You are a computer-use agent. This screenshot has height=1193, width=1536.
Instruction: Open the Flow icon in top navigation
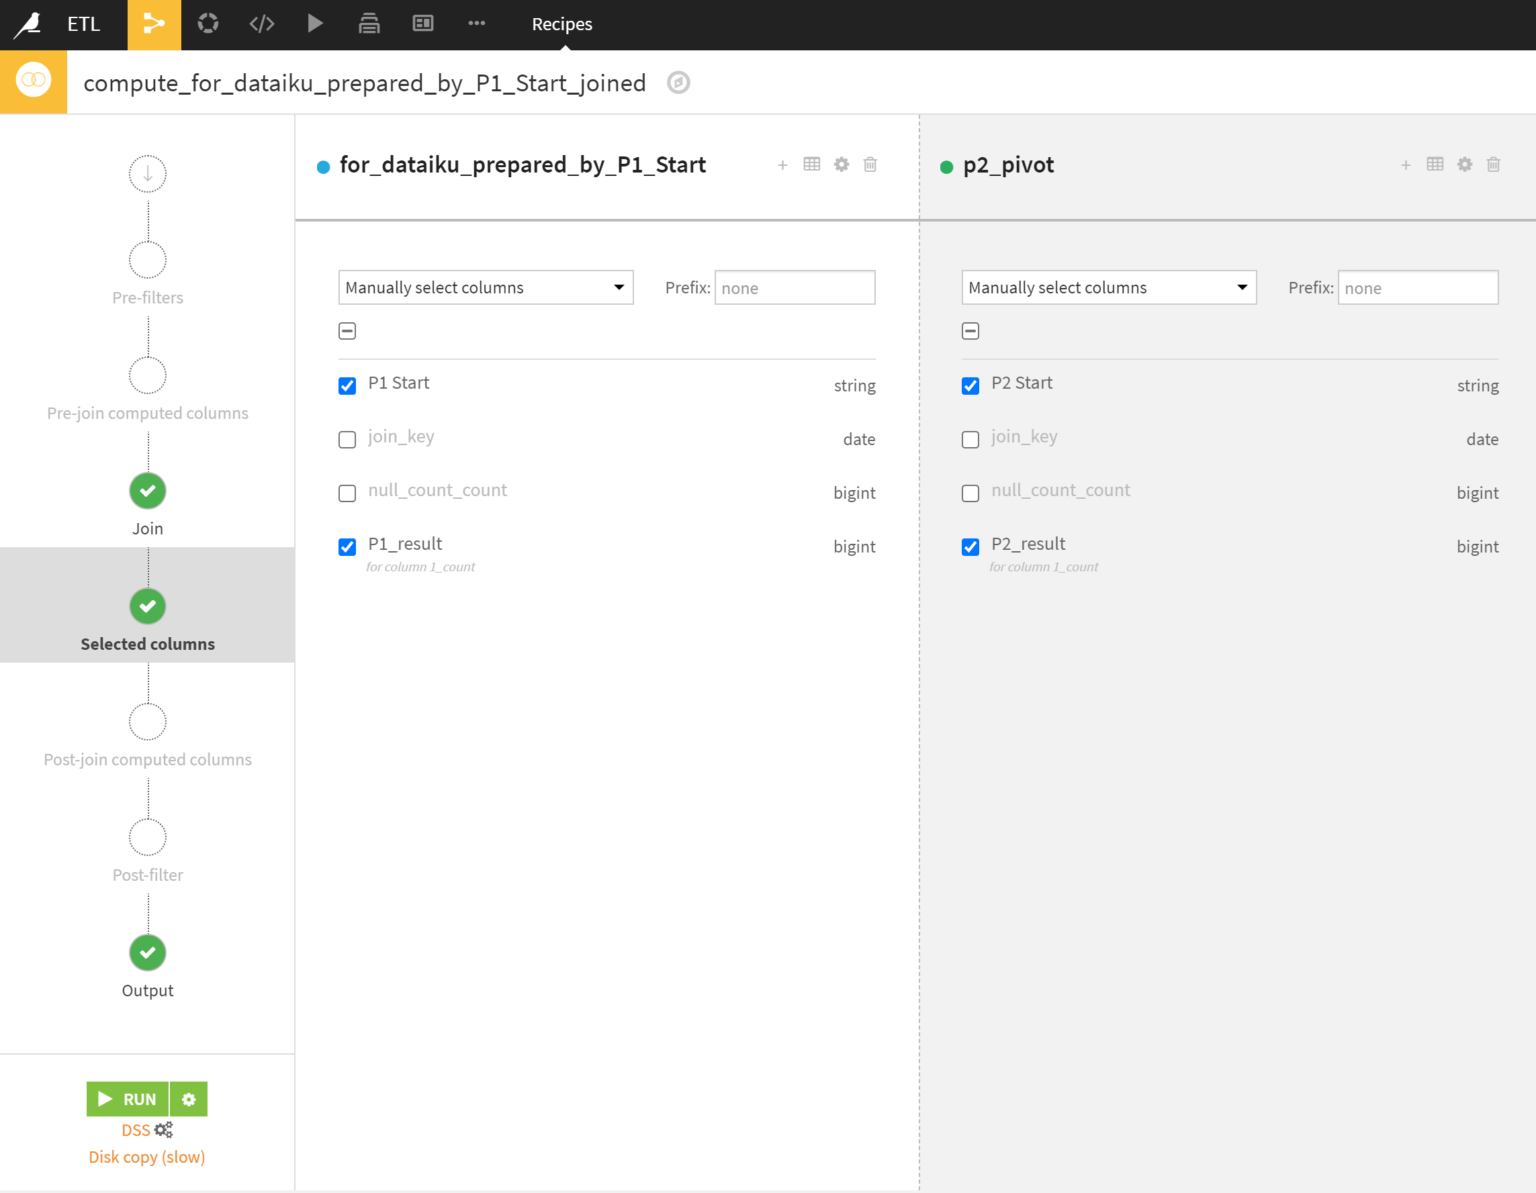pos(154,24)
